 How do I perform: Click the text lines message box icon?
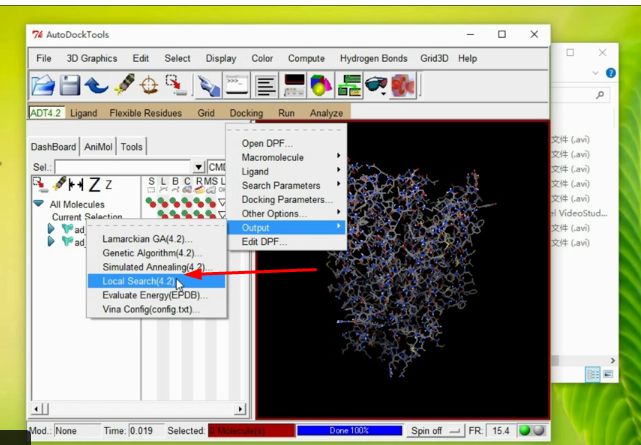tap(266, 86)
